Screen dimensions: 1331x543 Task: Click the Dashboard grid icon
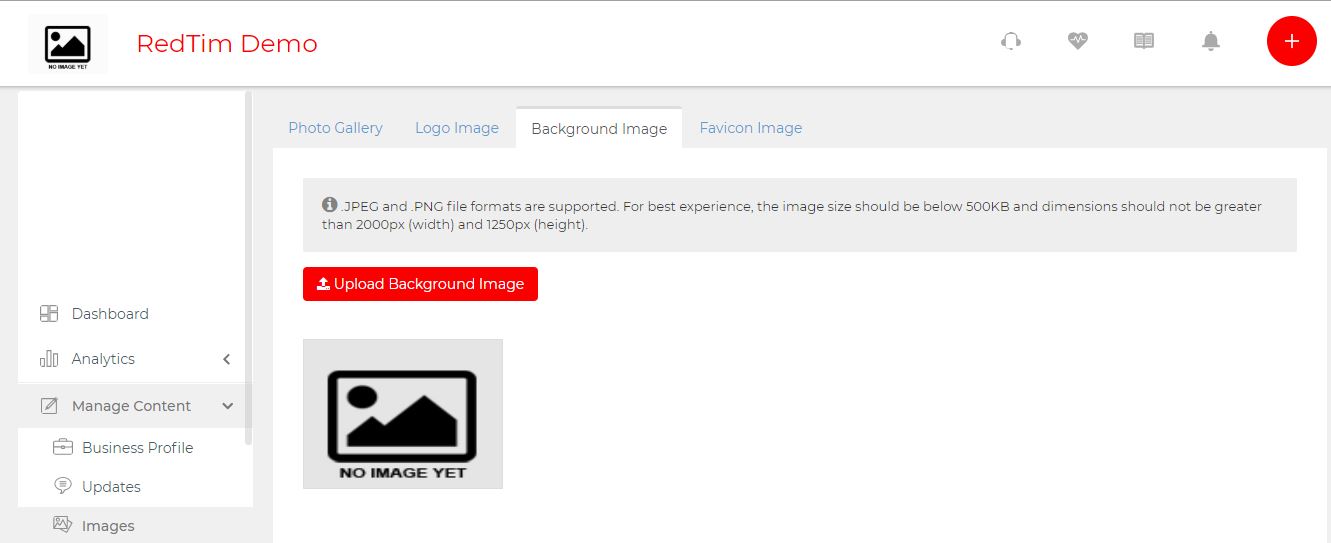(49, 314)
